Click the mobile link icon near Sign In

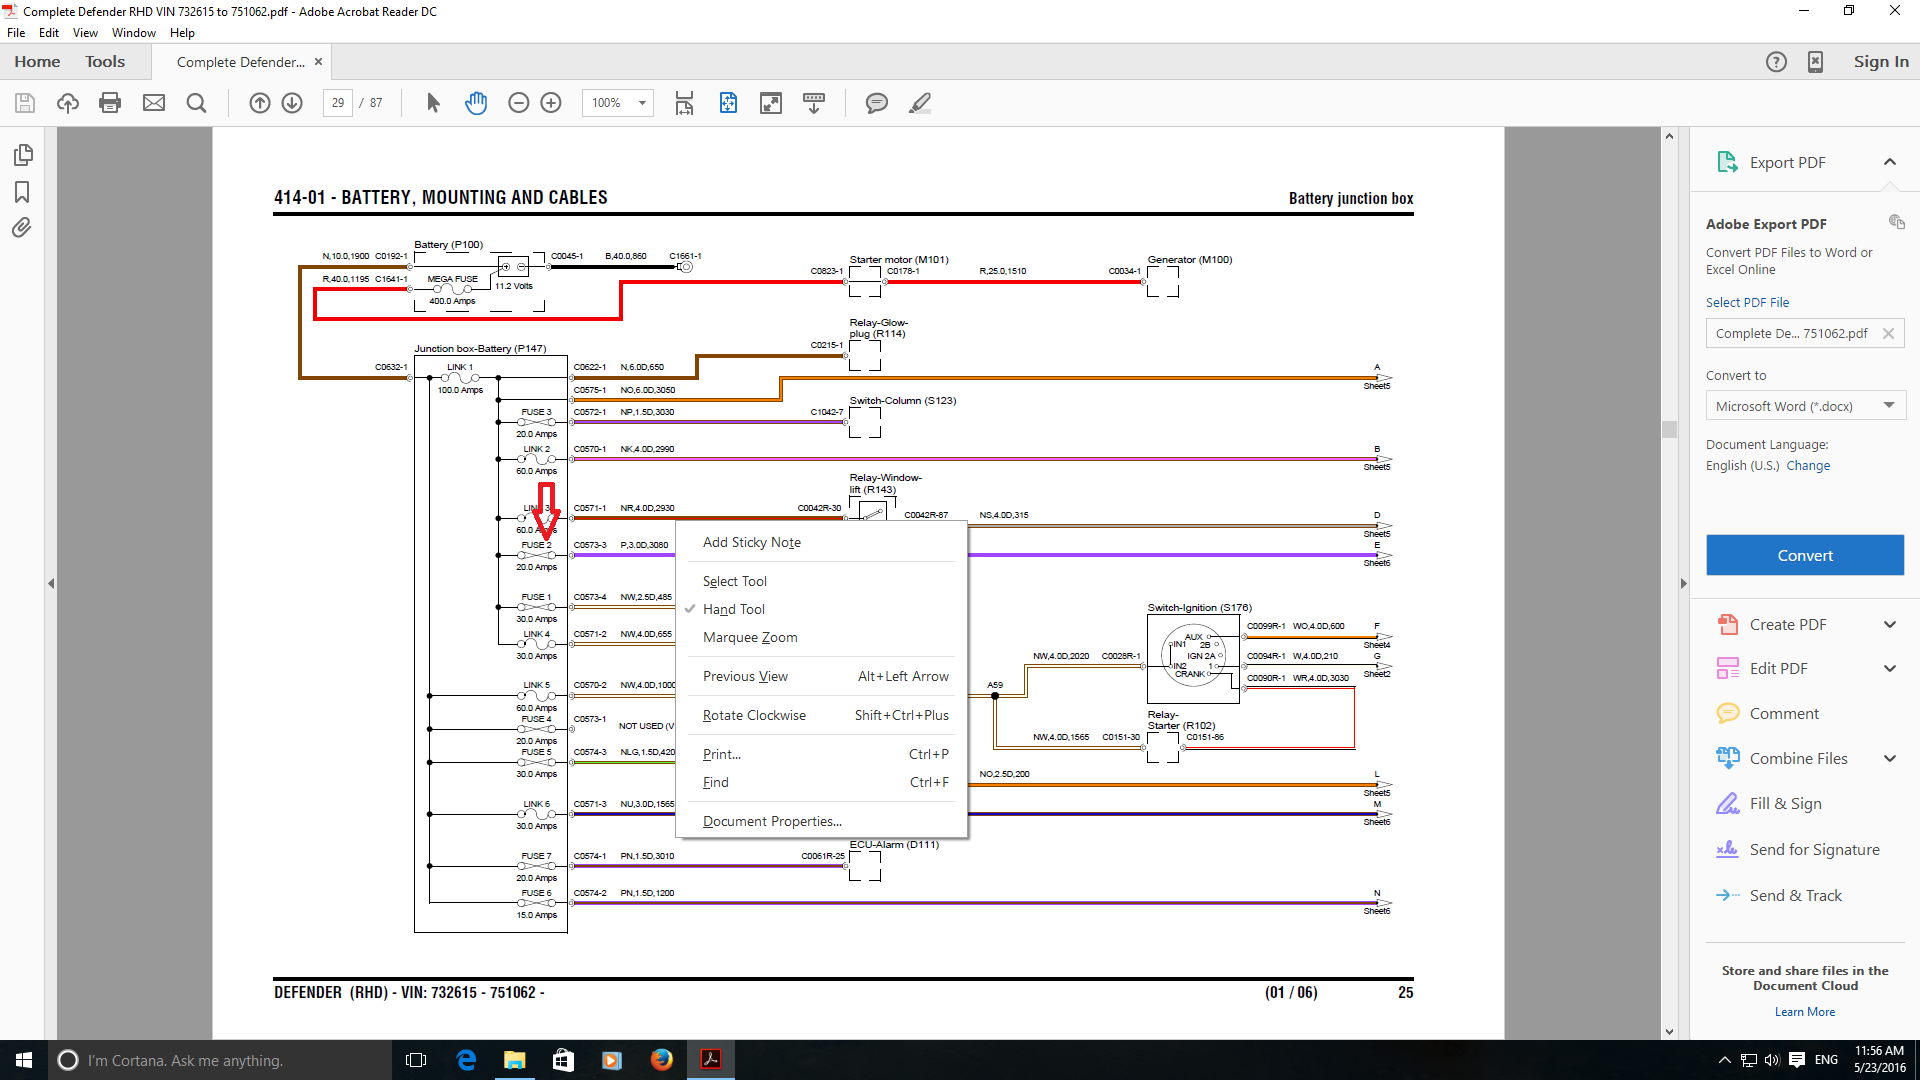(1815, 62)
